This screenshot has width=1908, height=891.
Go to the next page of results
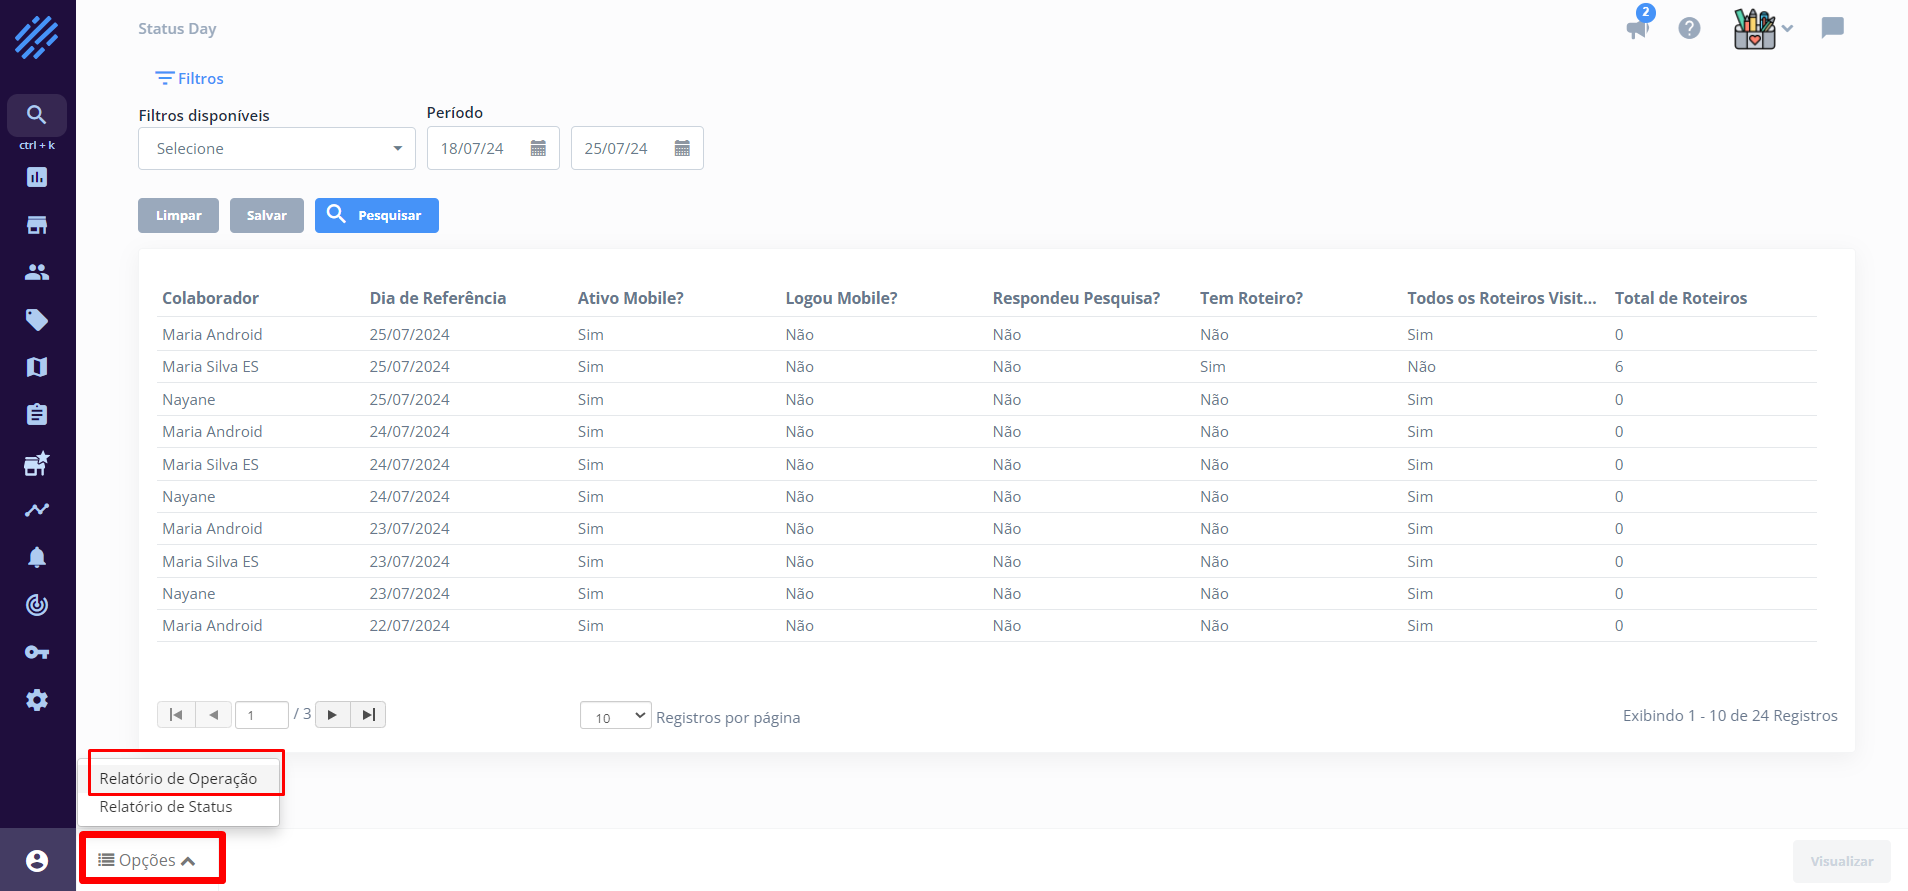pyautogui.click(x=332, y=715)
